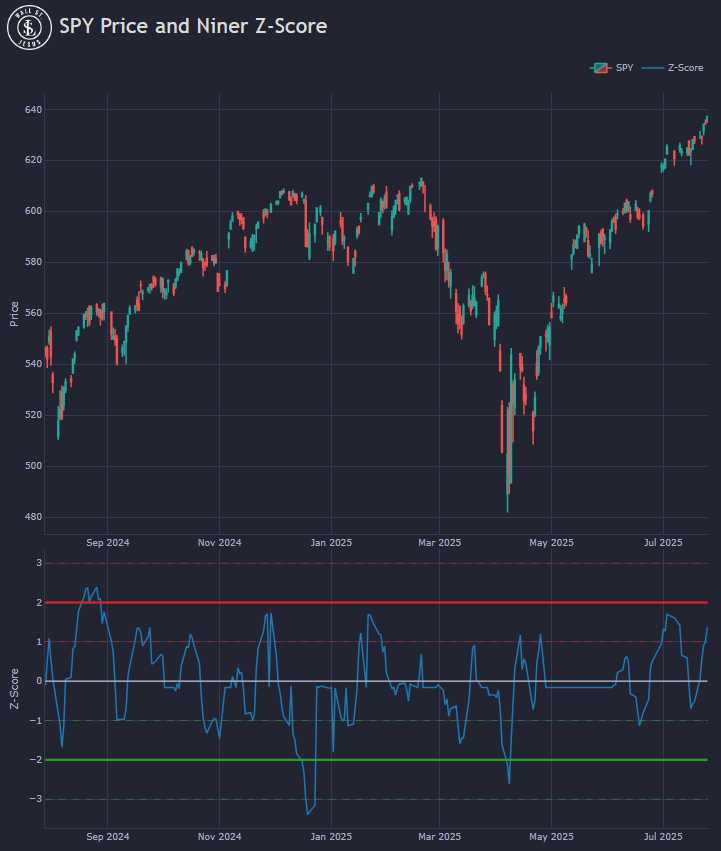Screen dimensions: 721x851
Task: Click Jan 2025 label under Z-Score chart
Action: point(331,837)
